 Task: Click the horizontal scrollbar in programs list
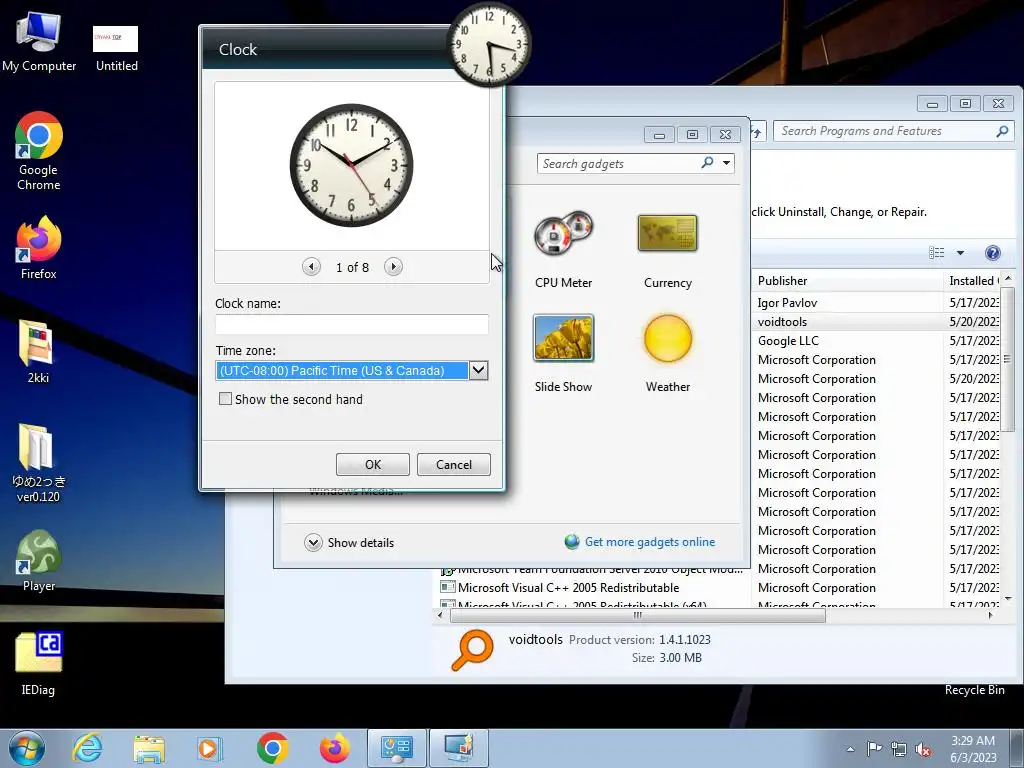pos(637,615)
